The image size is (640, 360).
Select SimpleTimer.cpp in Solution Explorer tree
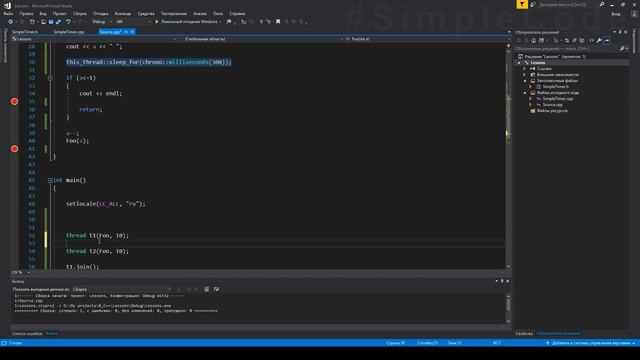558,98
